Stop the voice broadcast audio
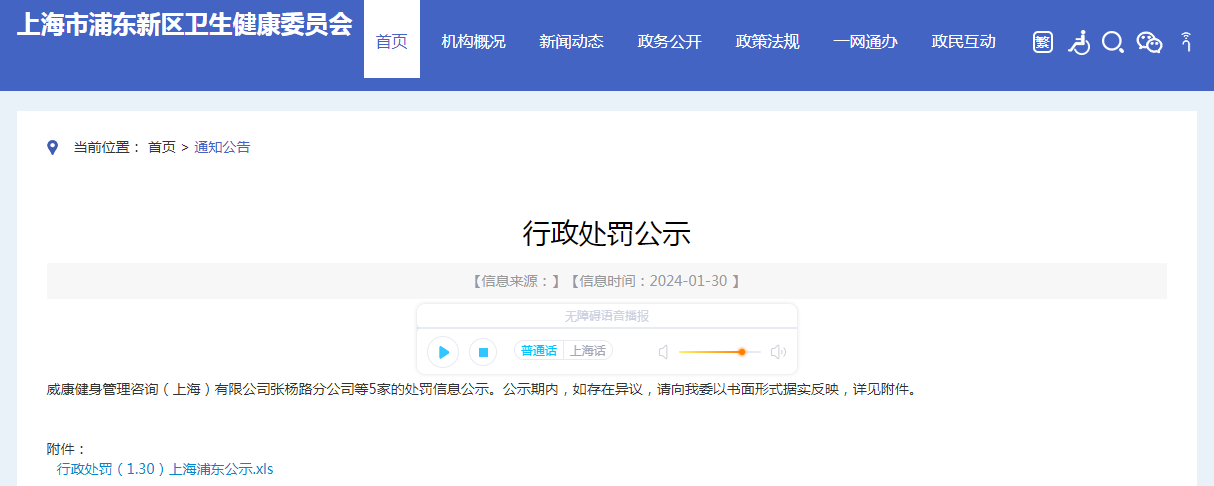This screenshot has height=486, width=1214. coord(483,352)
